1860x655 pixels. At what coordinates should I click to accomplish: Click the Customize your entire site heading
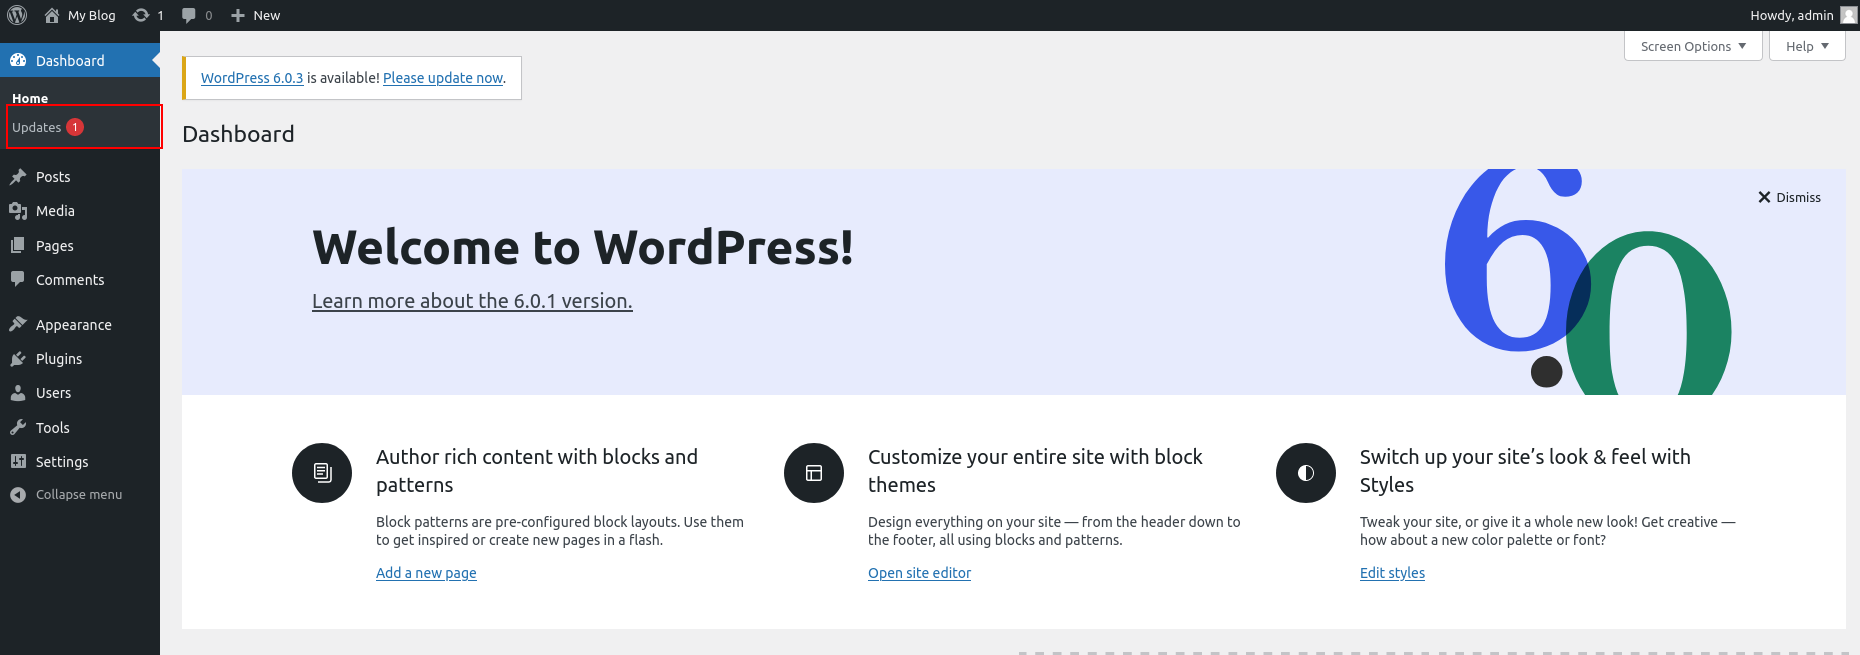click(1035, 471)
